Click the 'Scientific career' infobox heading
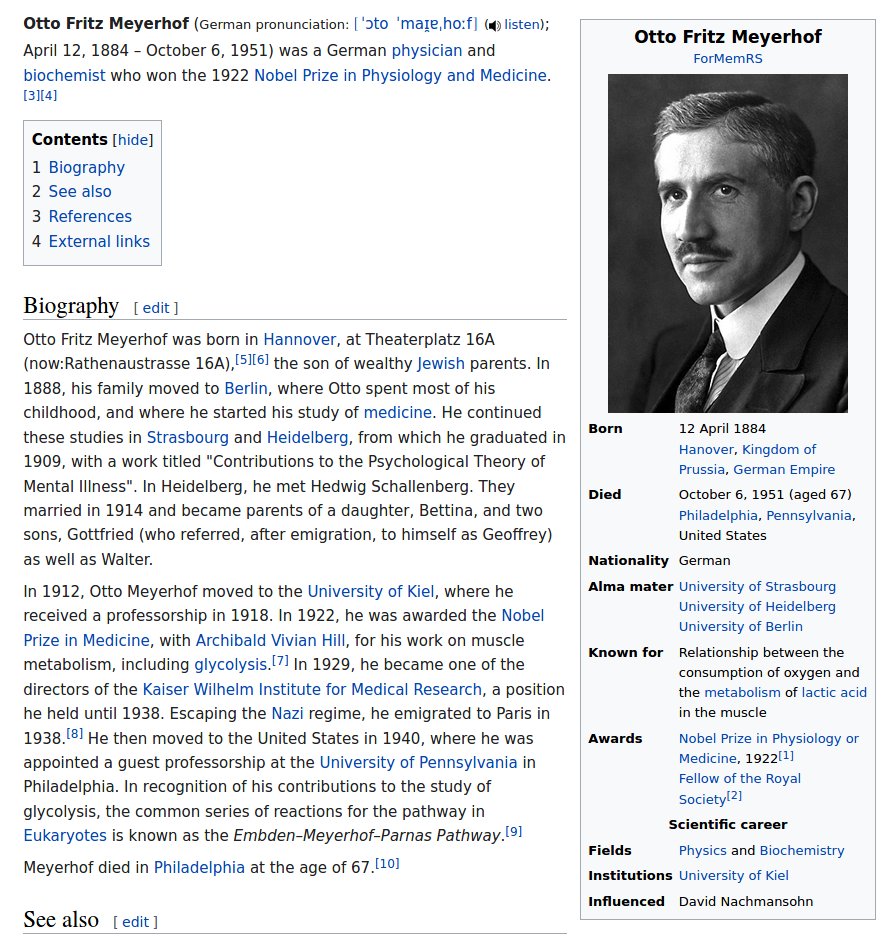 (x=727, y=824)
